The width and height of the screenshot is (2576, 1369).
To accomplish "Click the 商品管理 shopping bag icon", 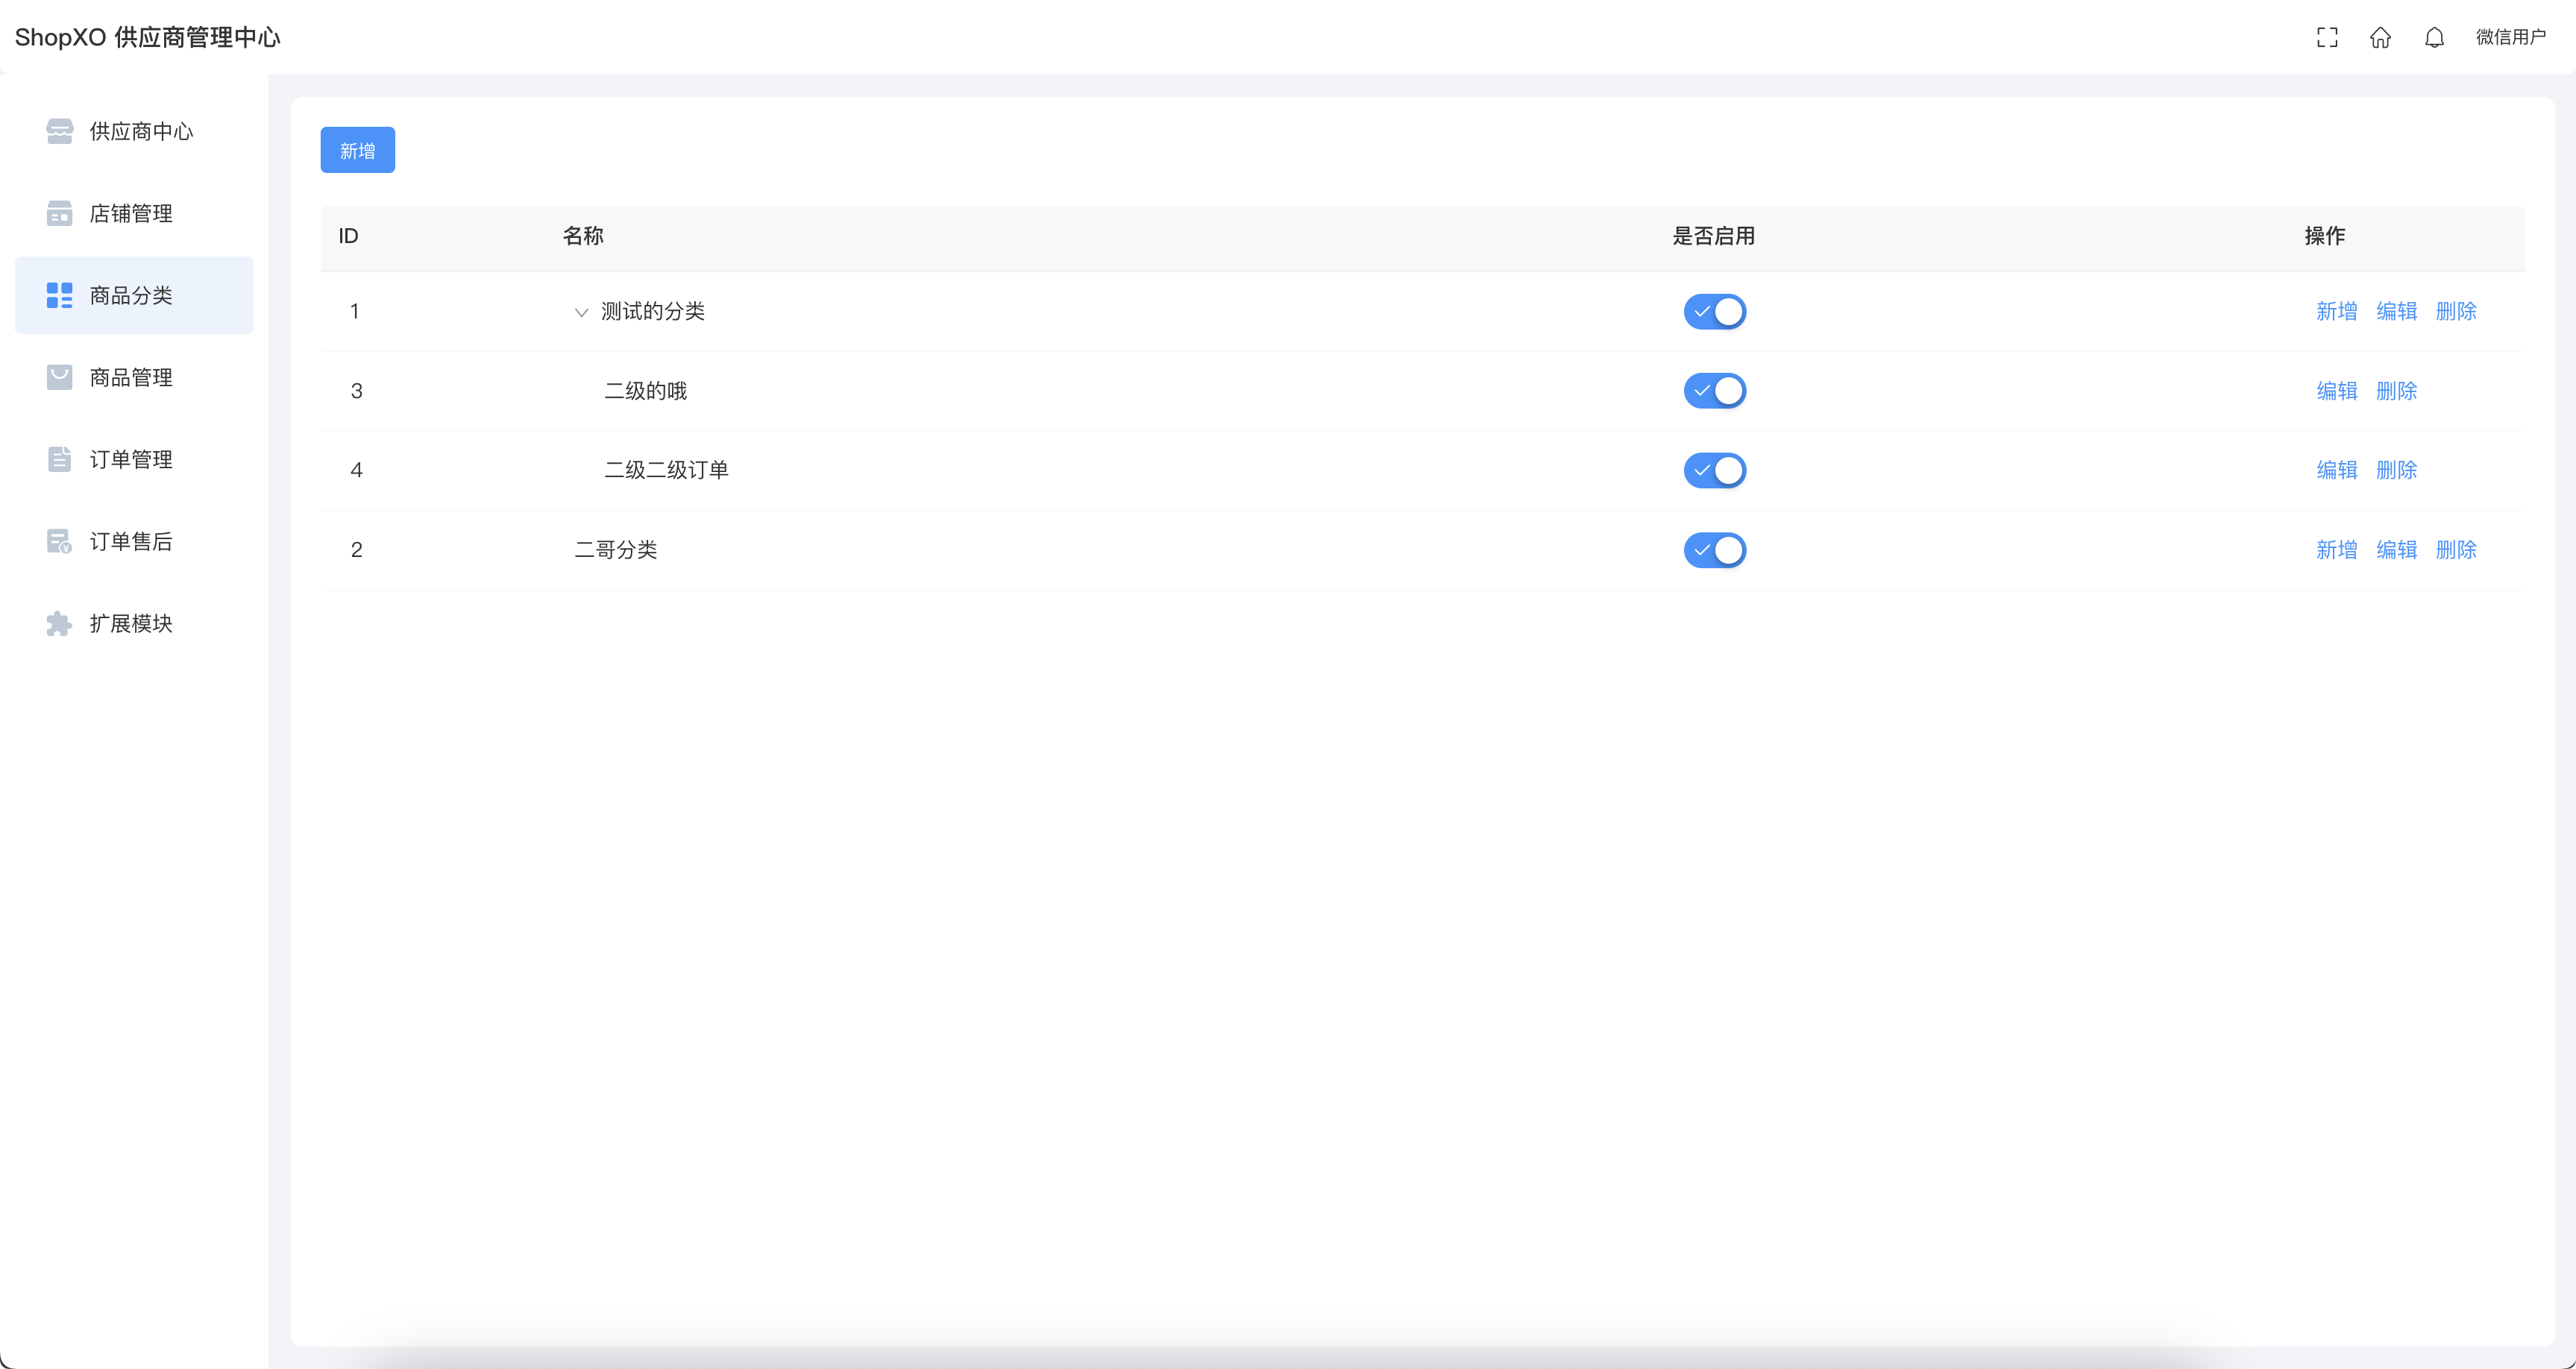I will coord(60,377).
